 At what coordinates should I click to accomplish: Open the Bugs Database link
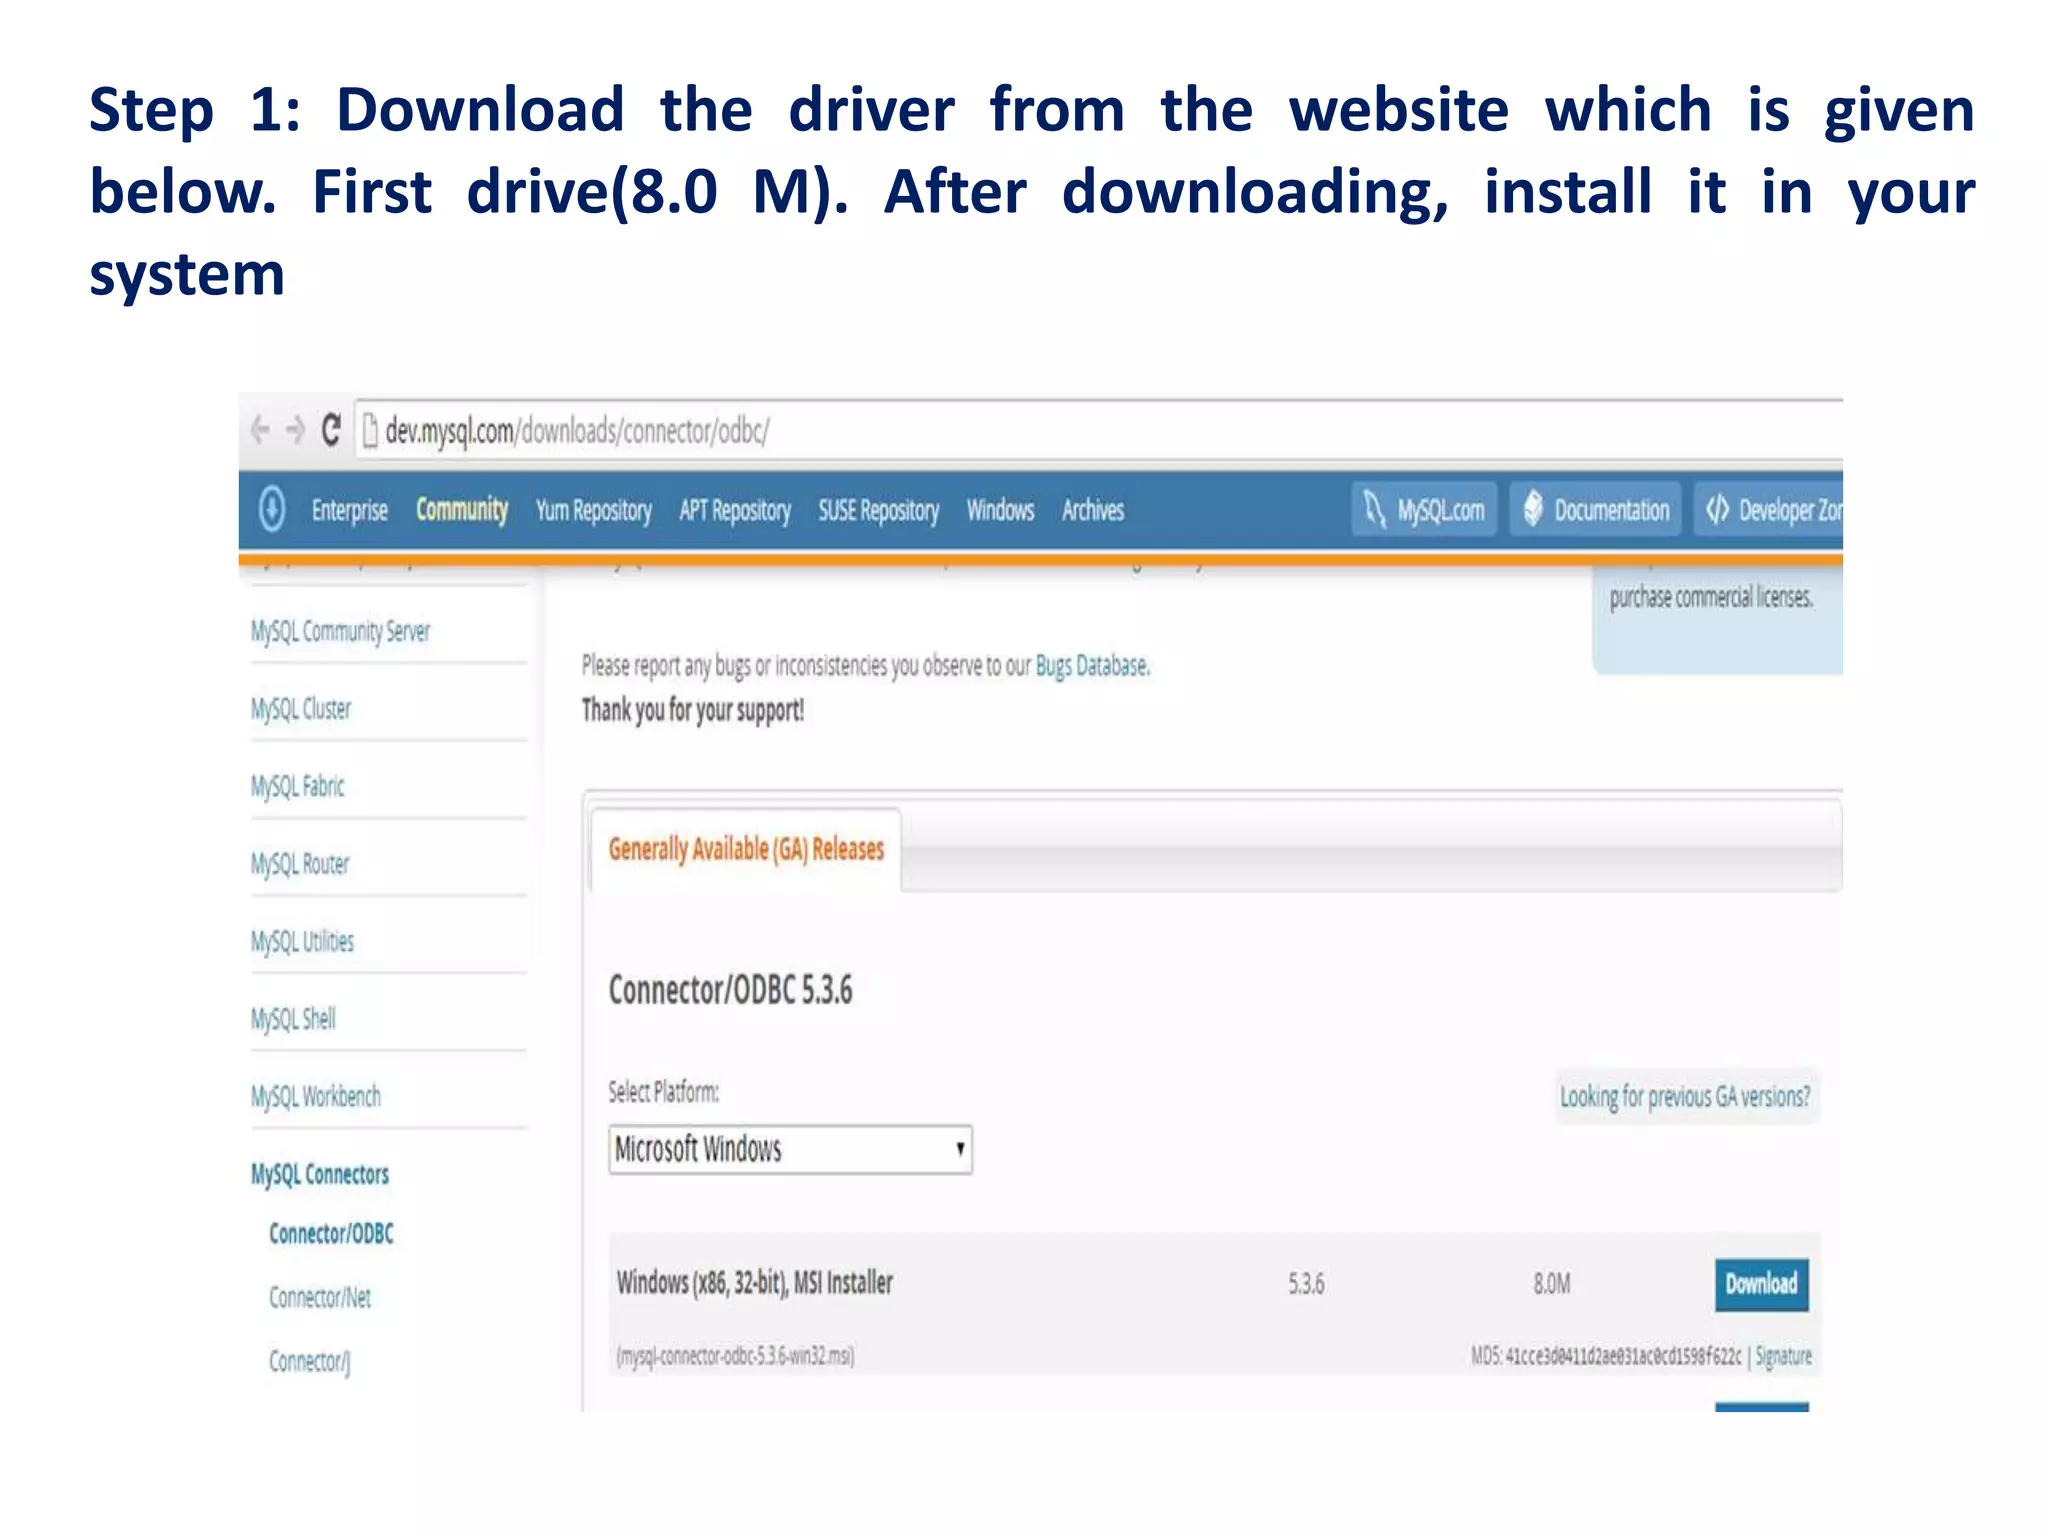click(x=1093, y=665)
